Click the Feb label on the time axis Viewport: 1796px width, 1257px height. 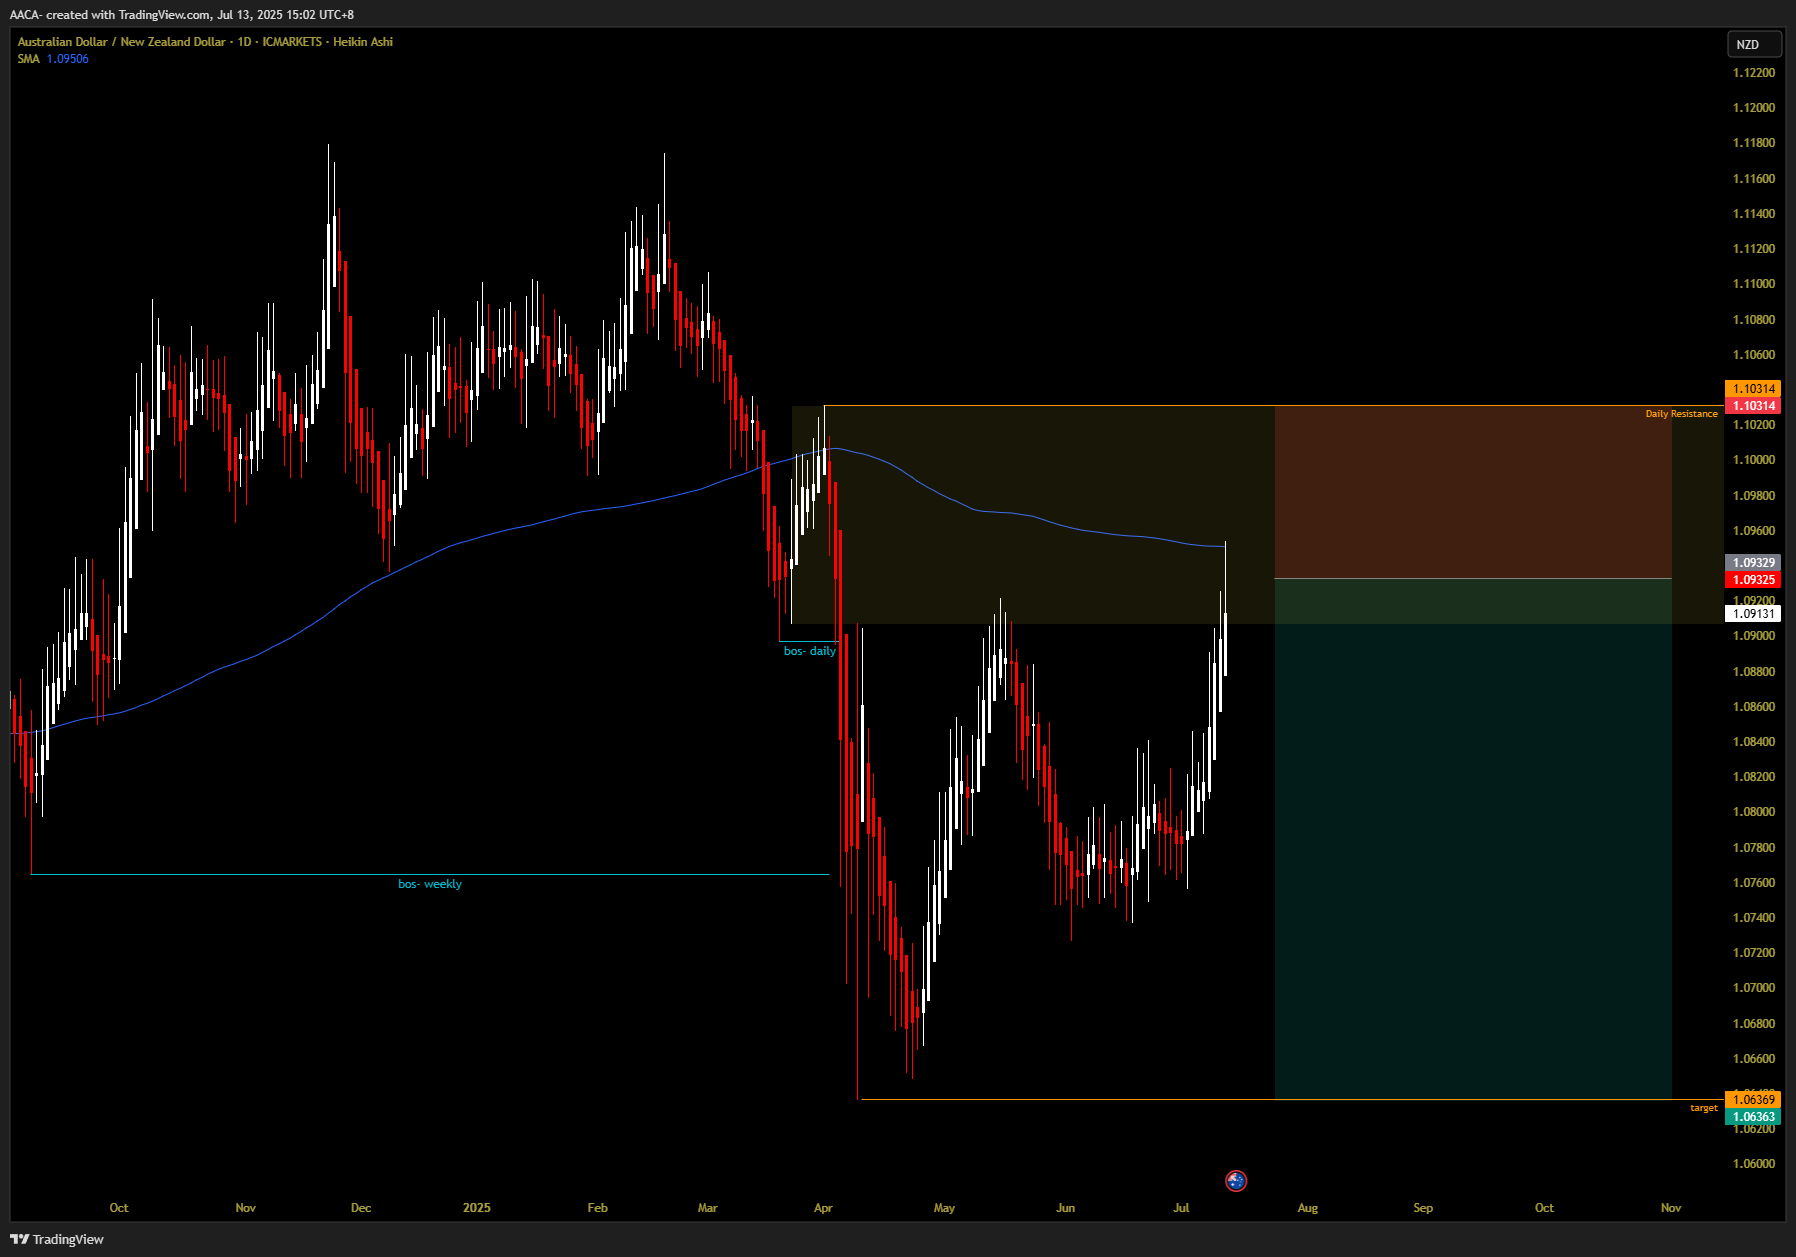click(x=597, y=1208)
